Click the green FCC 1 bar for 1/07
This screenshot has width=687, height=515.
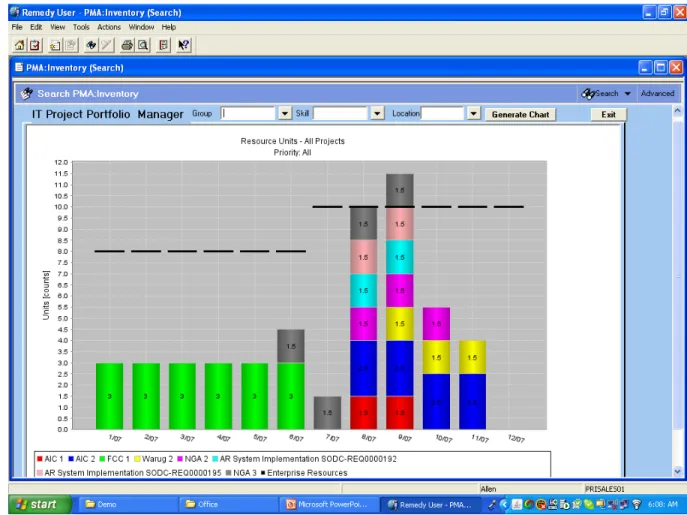point(110,396)
